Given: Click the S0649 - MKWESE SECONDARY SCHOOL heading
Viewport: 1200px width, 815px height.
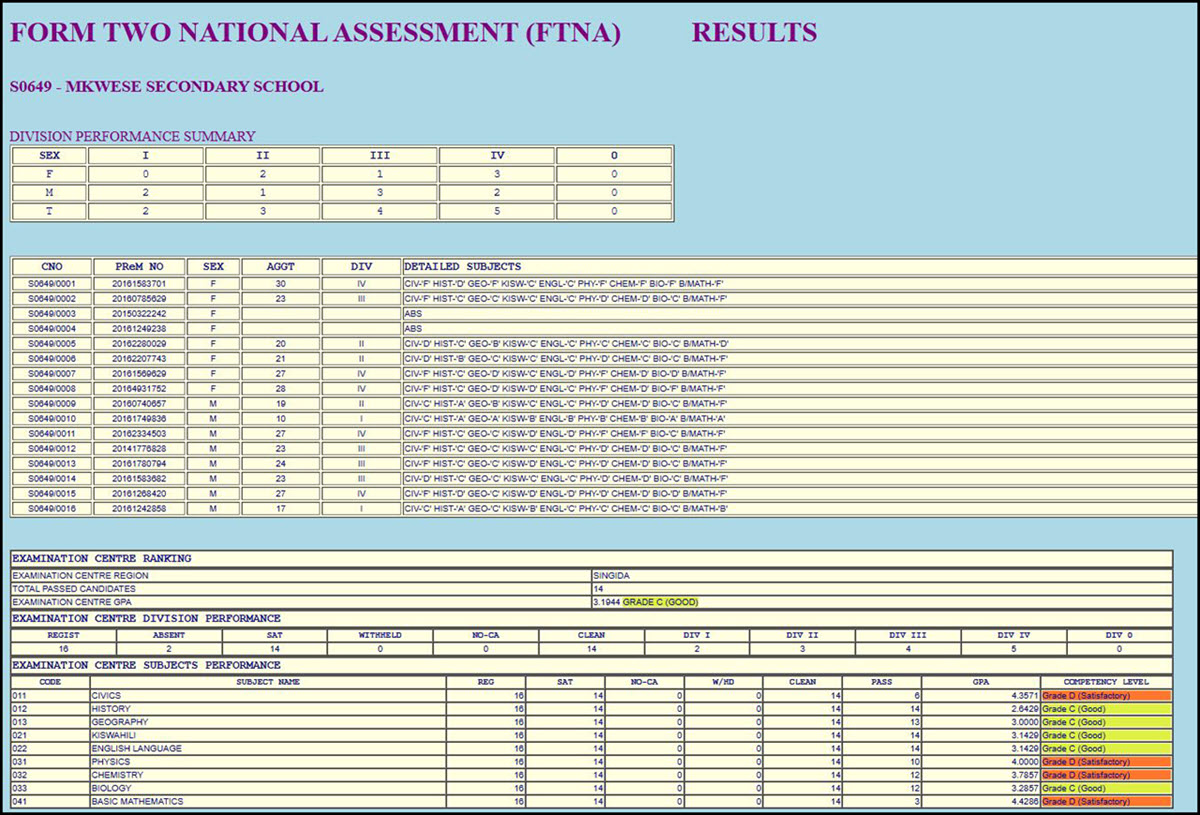Looking at the screenshot, I should pos(166,87).
